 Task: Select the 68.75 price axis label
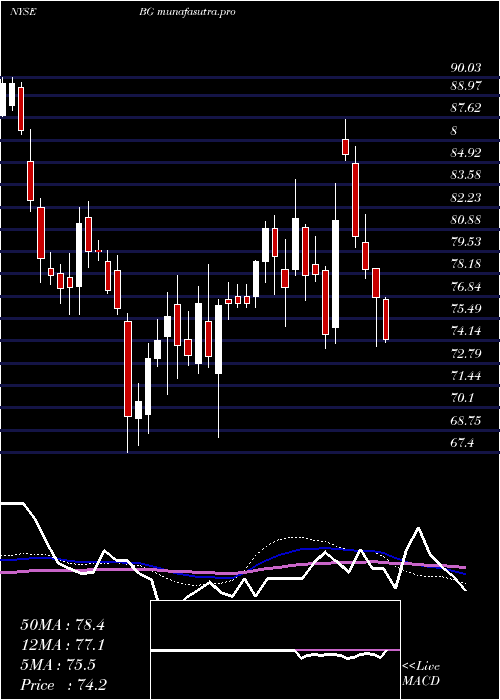(466, 421)
